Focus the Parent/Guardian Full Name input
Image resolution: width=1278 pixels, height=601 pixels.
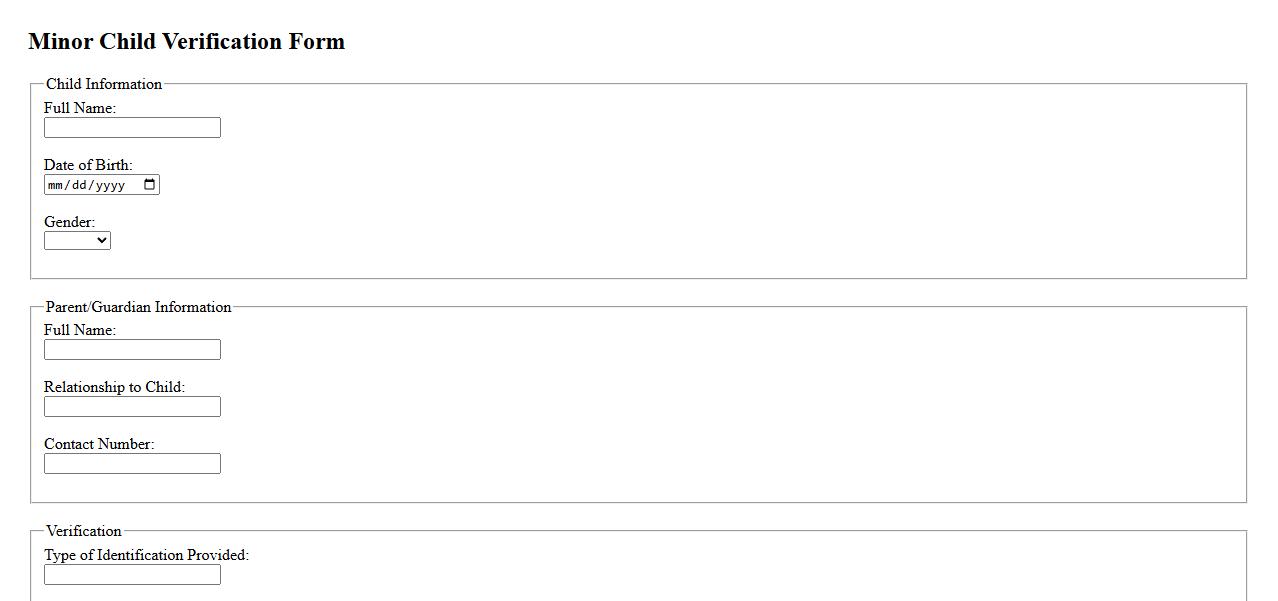[x=132, y=350]
